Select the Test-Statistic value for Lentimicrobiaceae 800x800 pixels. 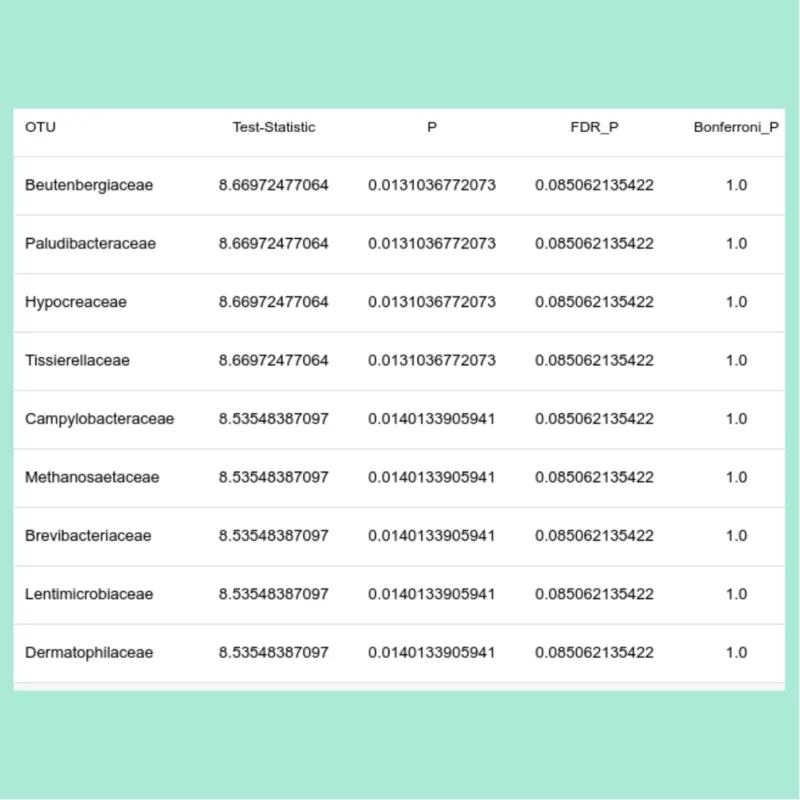(273, 594)
